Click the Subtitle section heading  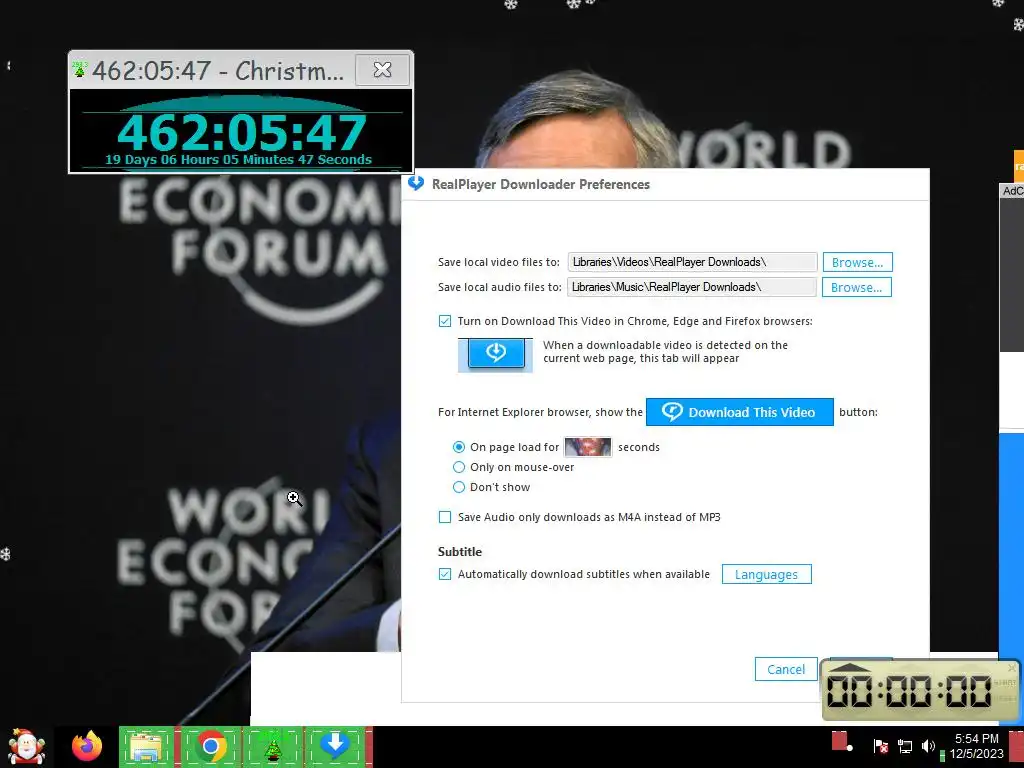coord(460,552)
